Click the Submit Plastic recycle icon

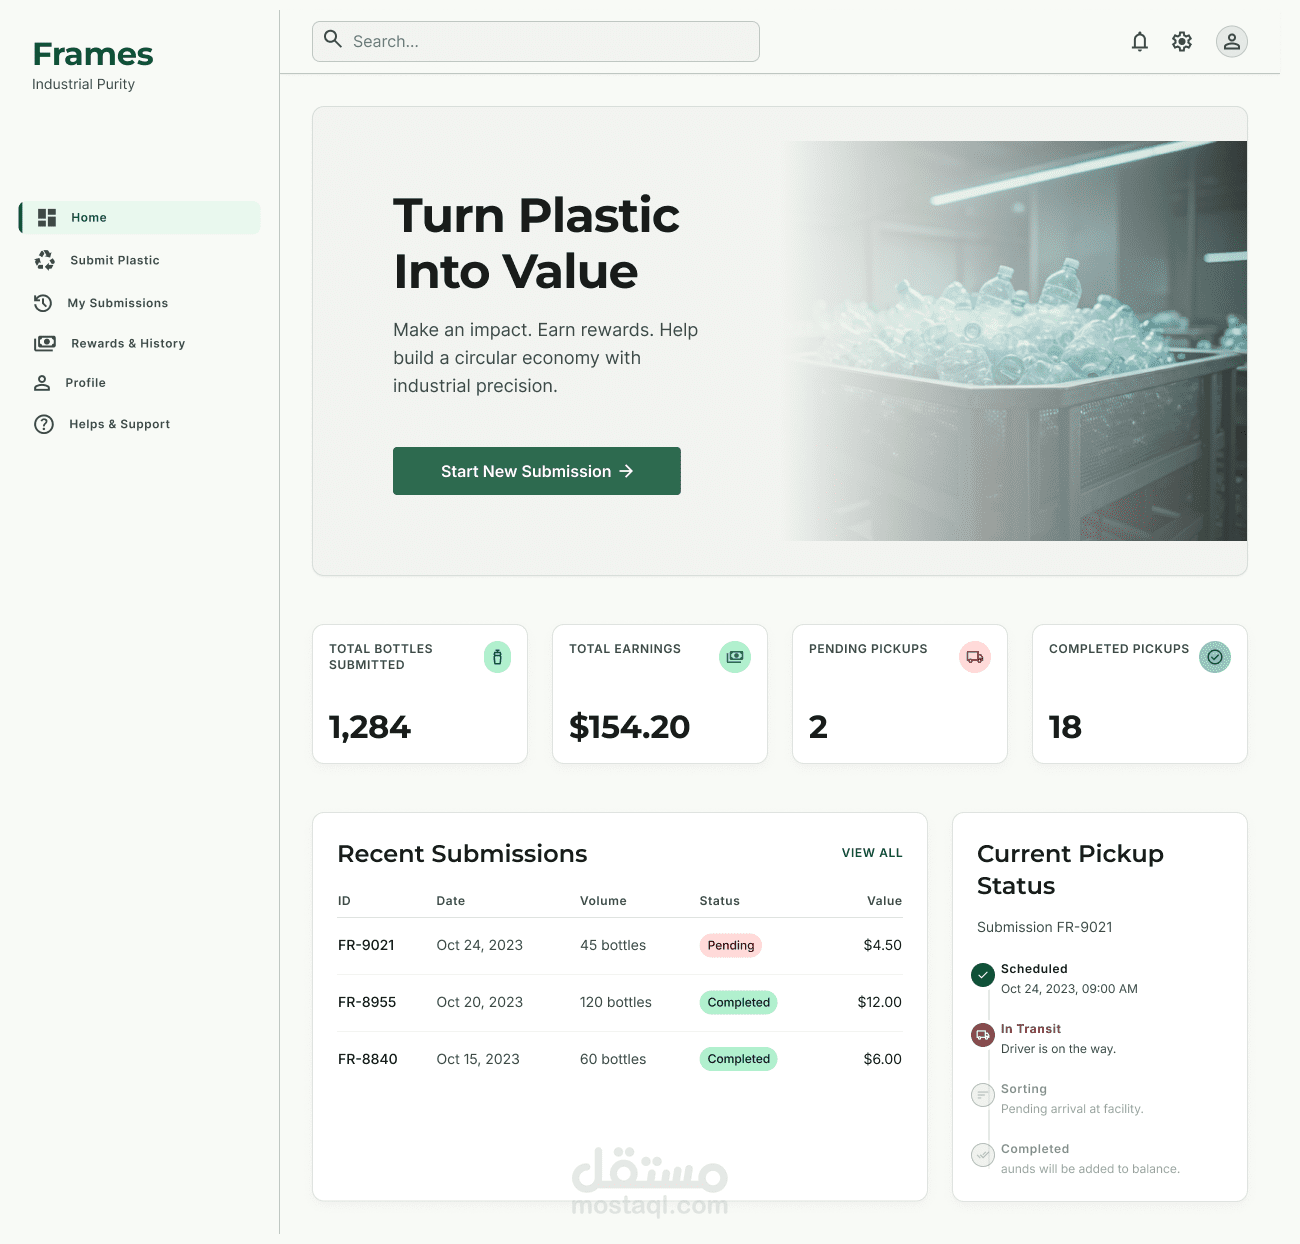pos(45,260)
